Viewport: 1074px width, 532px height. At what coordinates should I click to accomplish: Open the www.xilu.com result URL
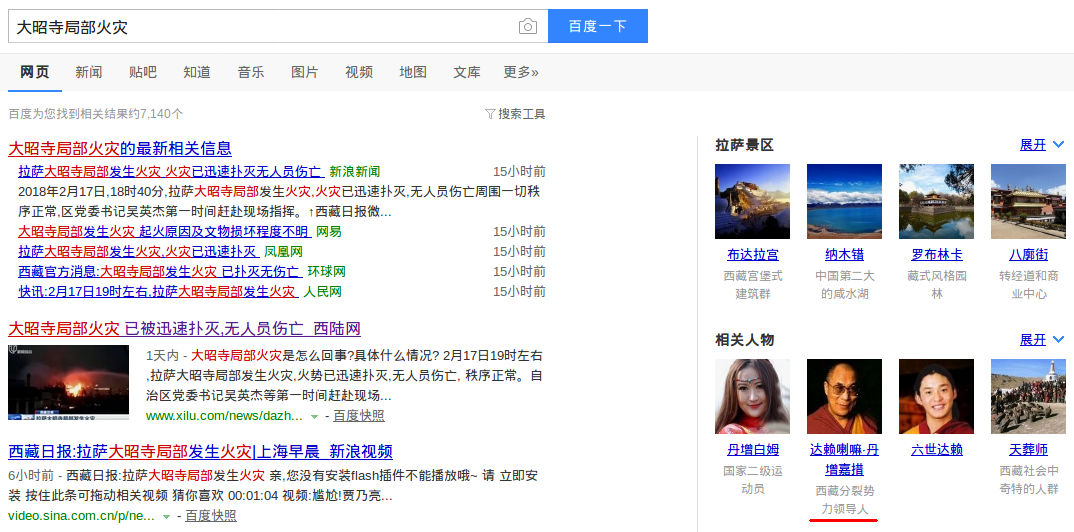(224, 415)
